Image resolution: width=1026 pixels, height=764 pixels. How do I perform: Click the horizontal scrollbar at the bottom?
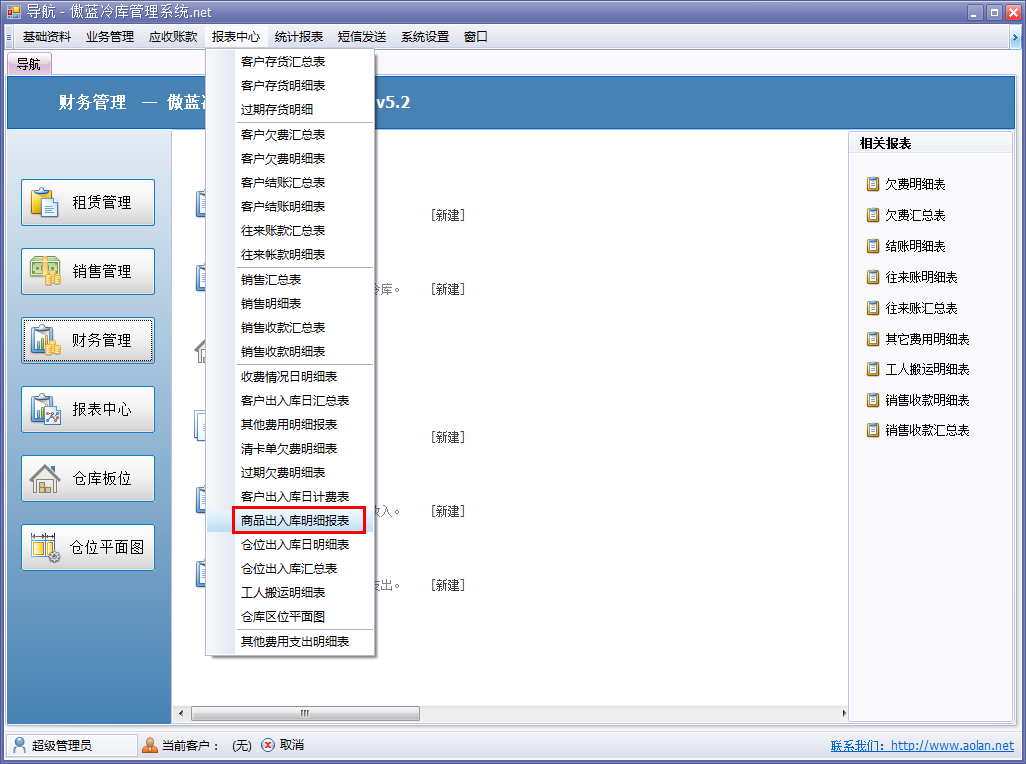point(305,713)
